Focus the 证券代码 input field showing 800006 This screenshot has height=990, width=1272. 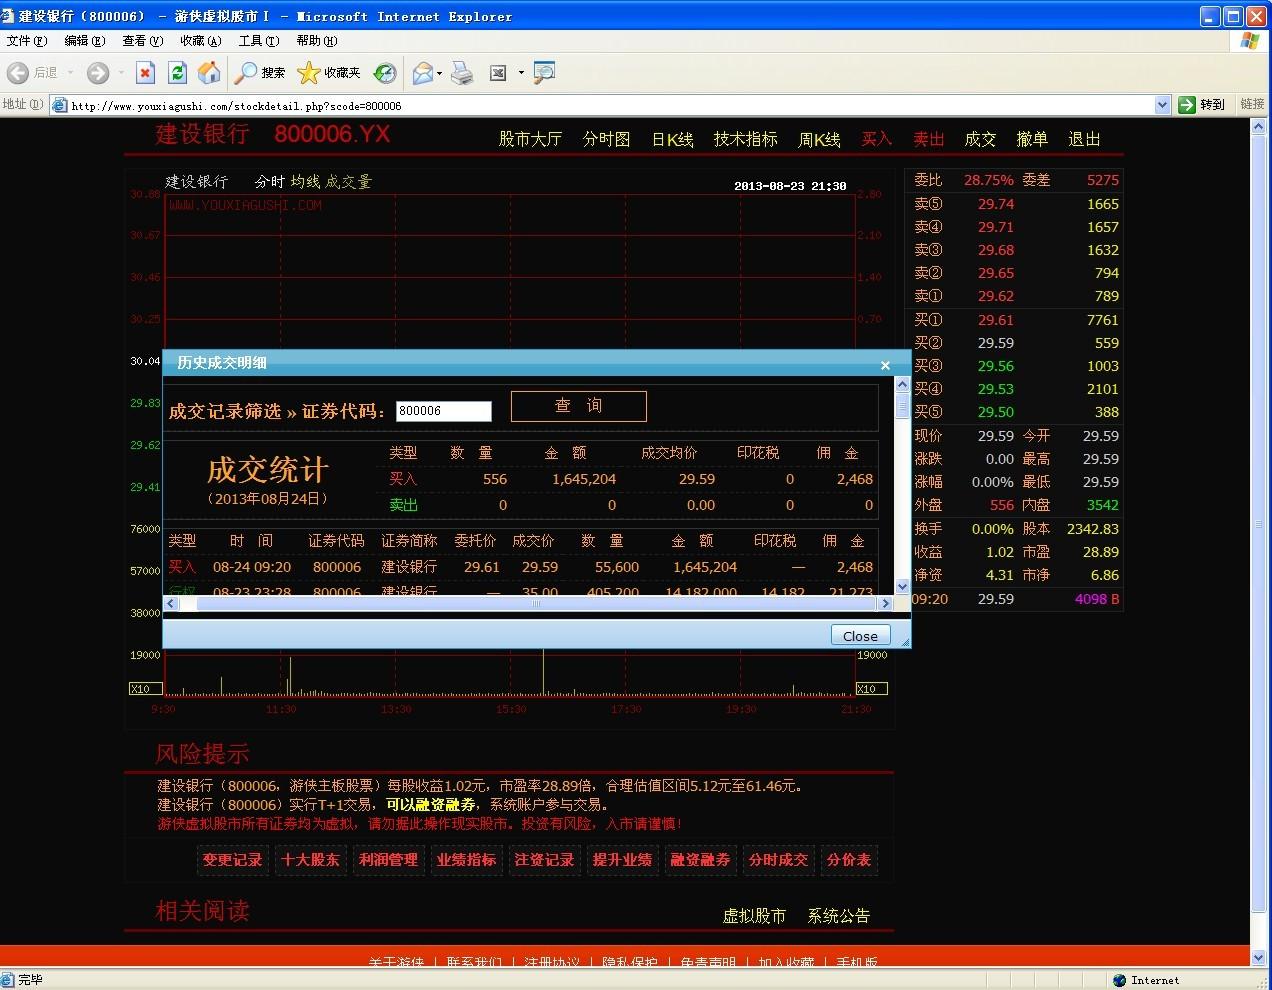tap(444, 411)
